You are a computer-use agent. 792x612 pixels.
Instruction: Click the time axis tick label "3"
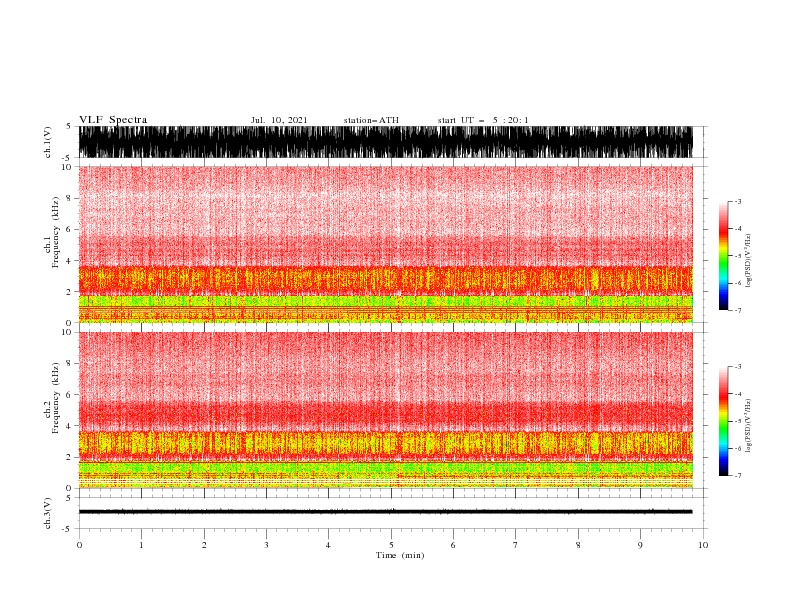266,545
